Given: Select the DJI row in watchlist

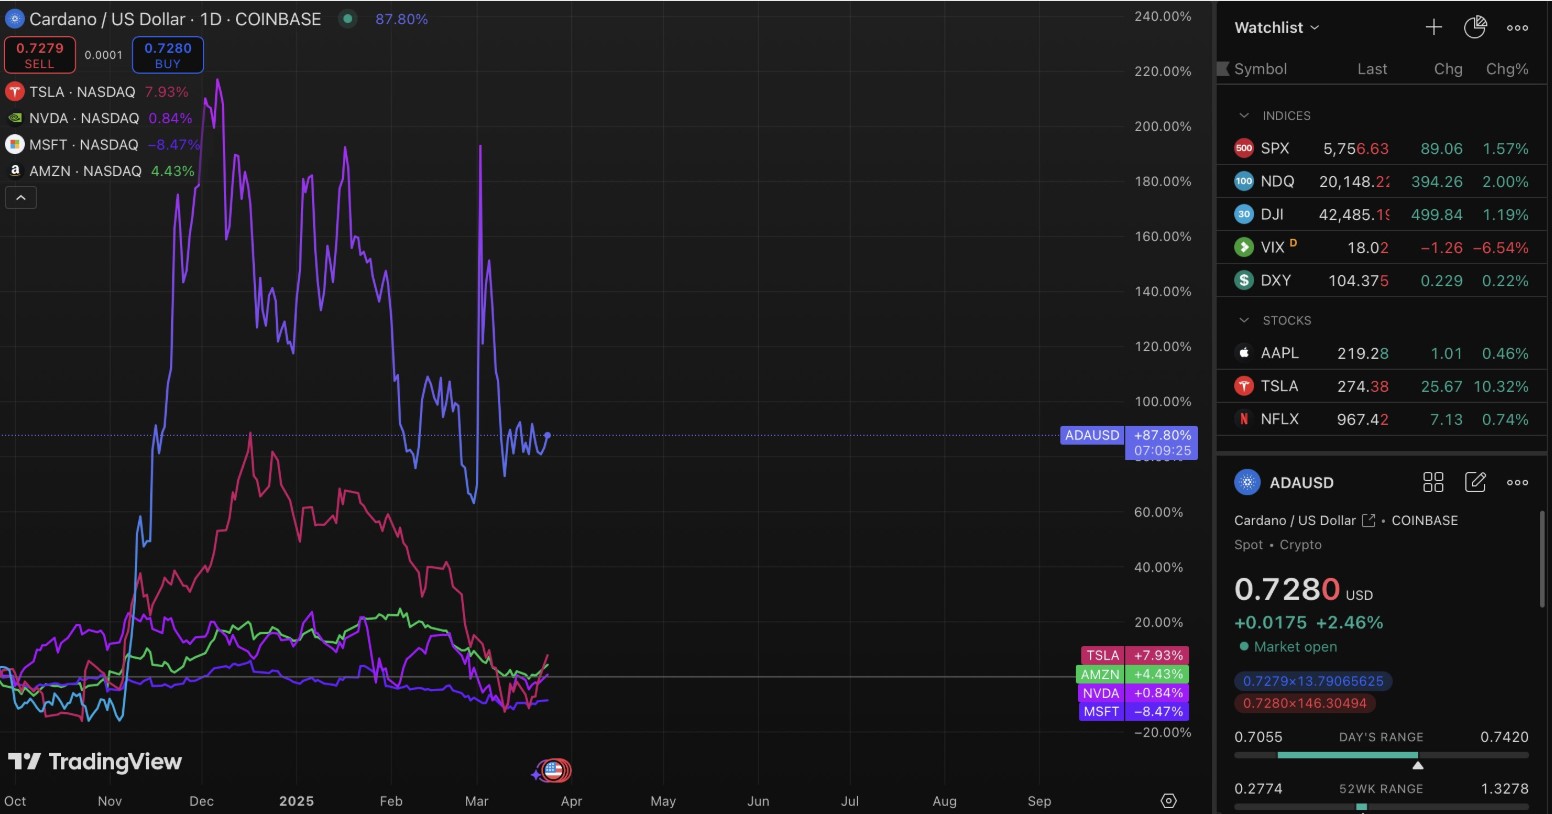Looking at the screenshot, I should tap(1381, 214).
